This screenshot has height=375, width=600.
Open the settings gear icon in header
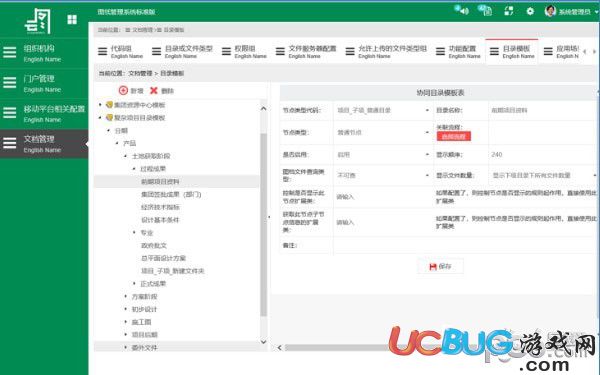point(530,11)
